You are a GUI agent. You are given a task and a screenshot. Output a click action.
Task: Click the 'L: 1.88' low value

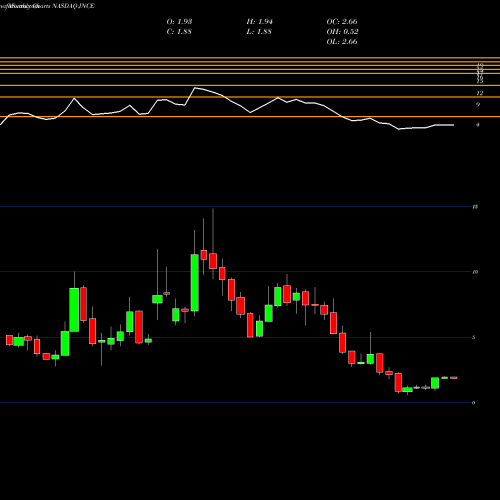click(x=259, y=32)
